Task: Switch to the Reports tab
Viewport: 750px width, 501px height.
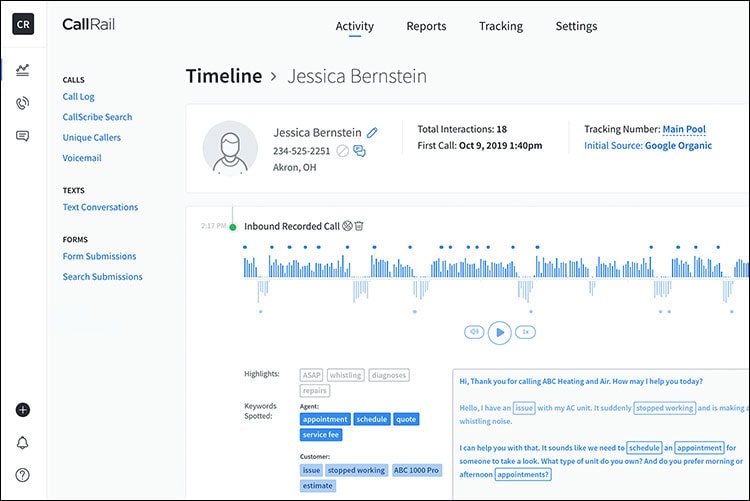Action: tap(426, 26)
